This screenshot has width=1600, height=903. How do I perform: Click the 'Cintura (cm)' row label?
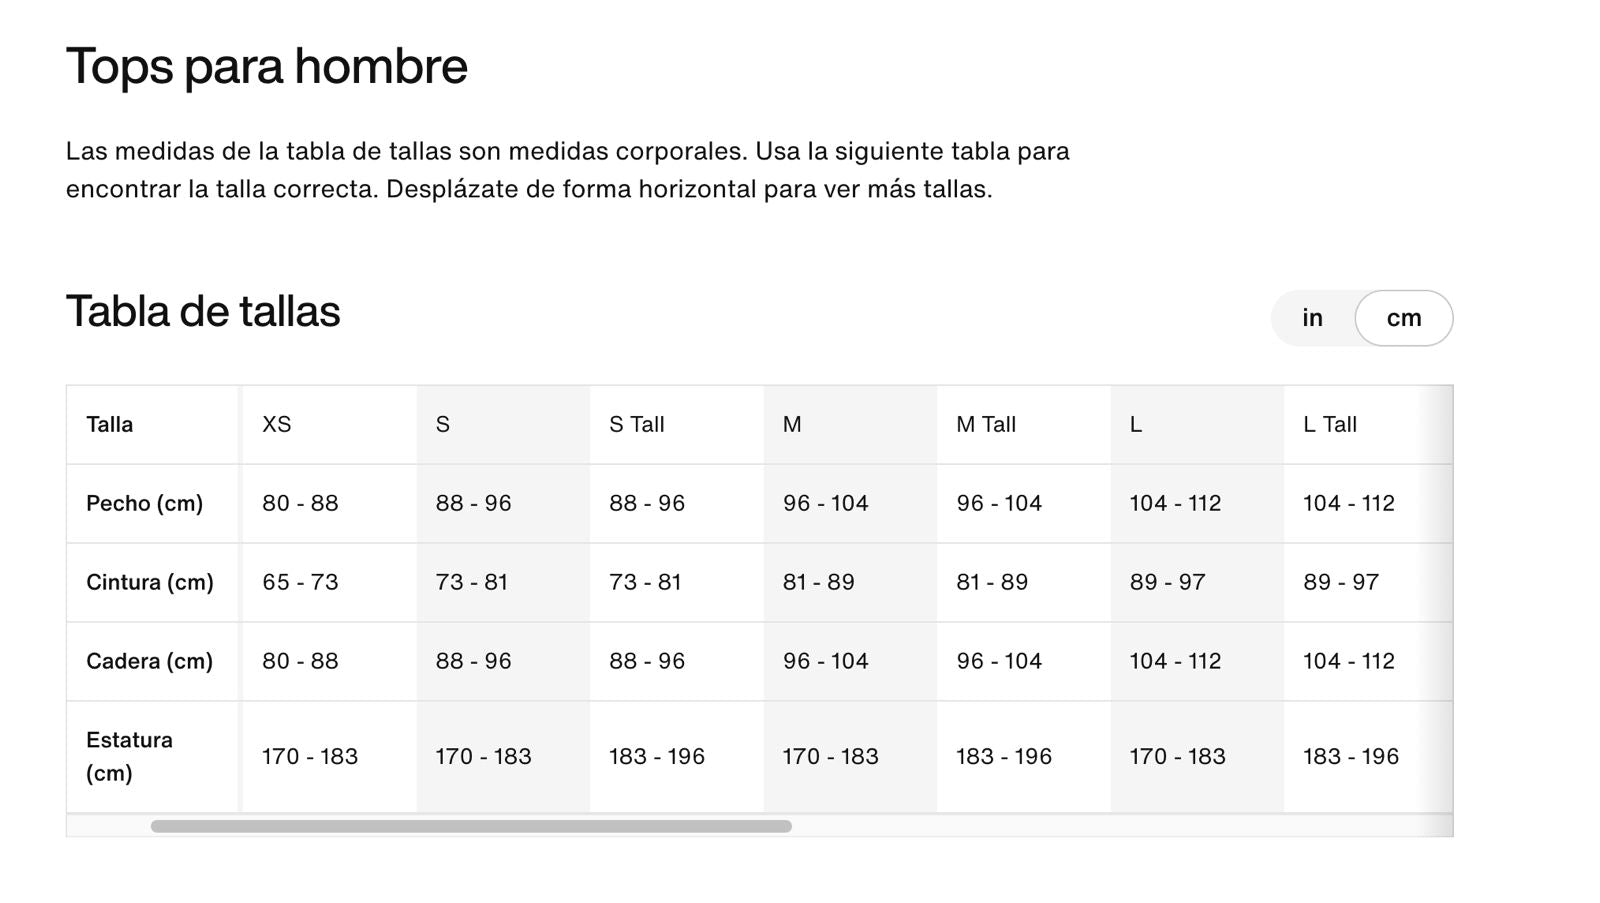pos(150,582)
